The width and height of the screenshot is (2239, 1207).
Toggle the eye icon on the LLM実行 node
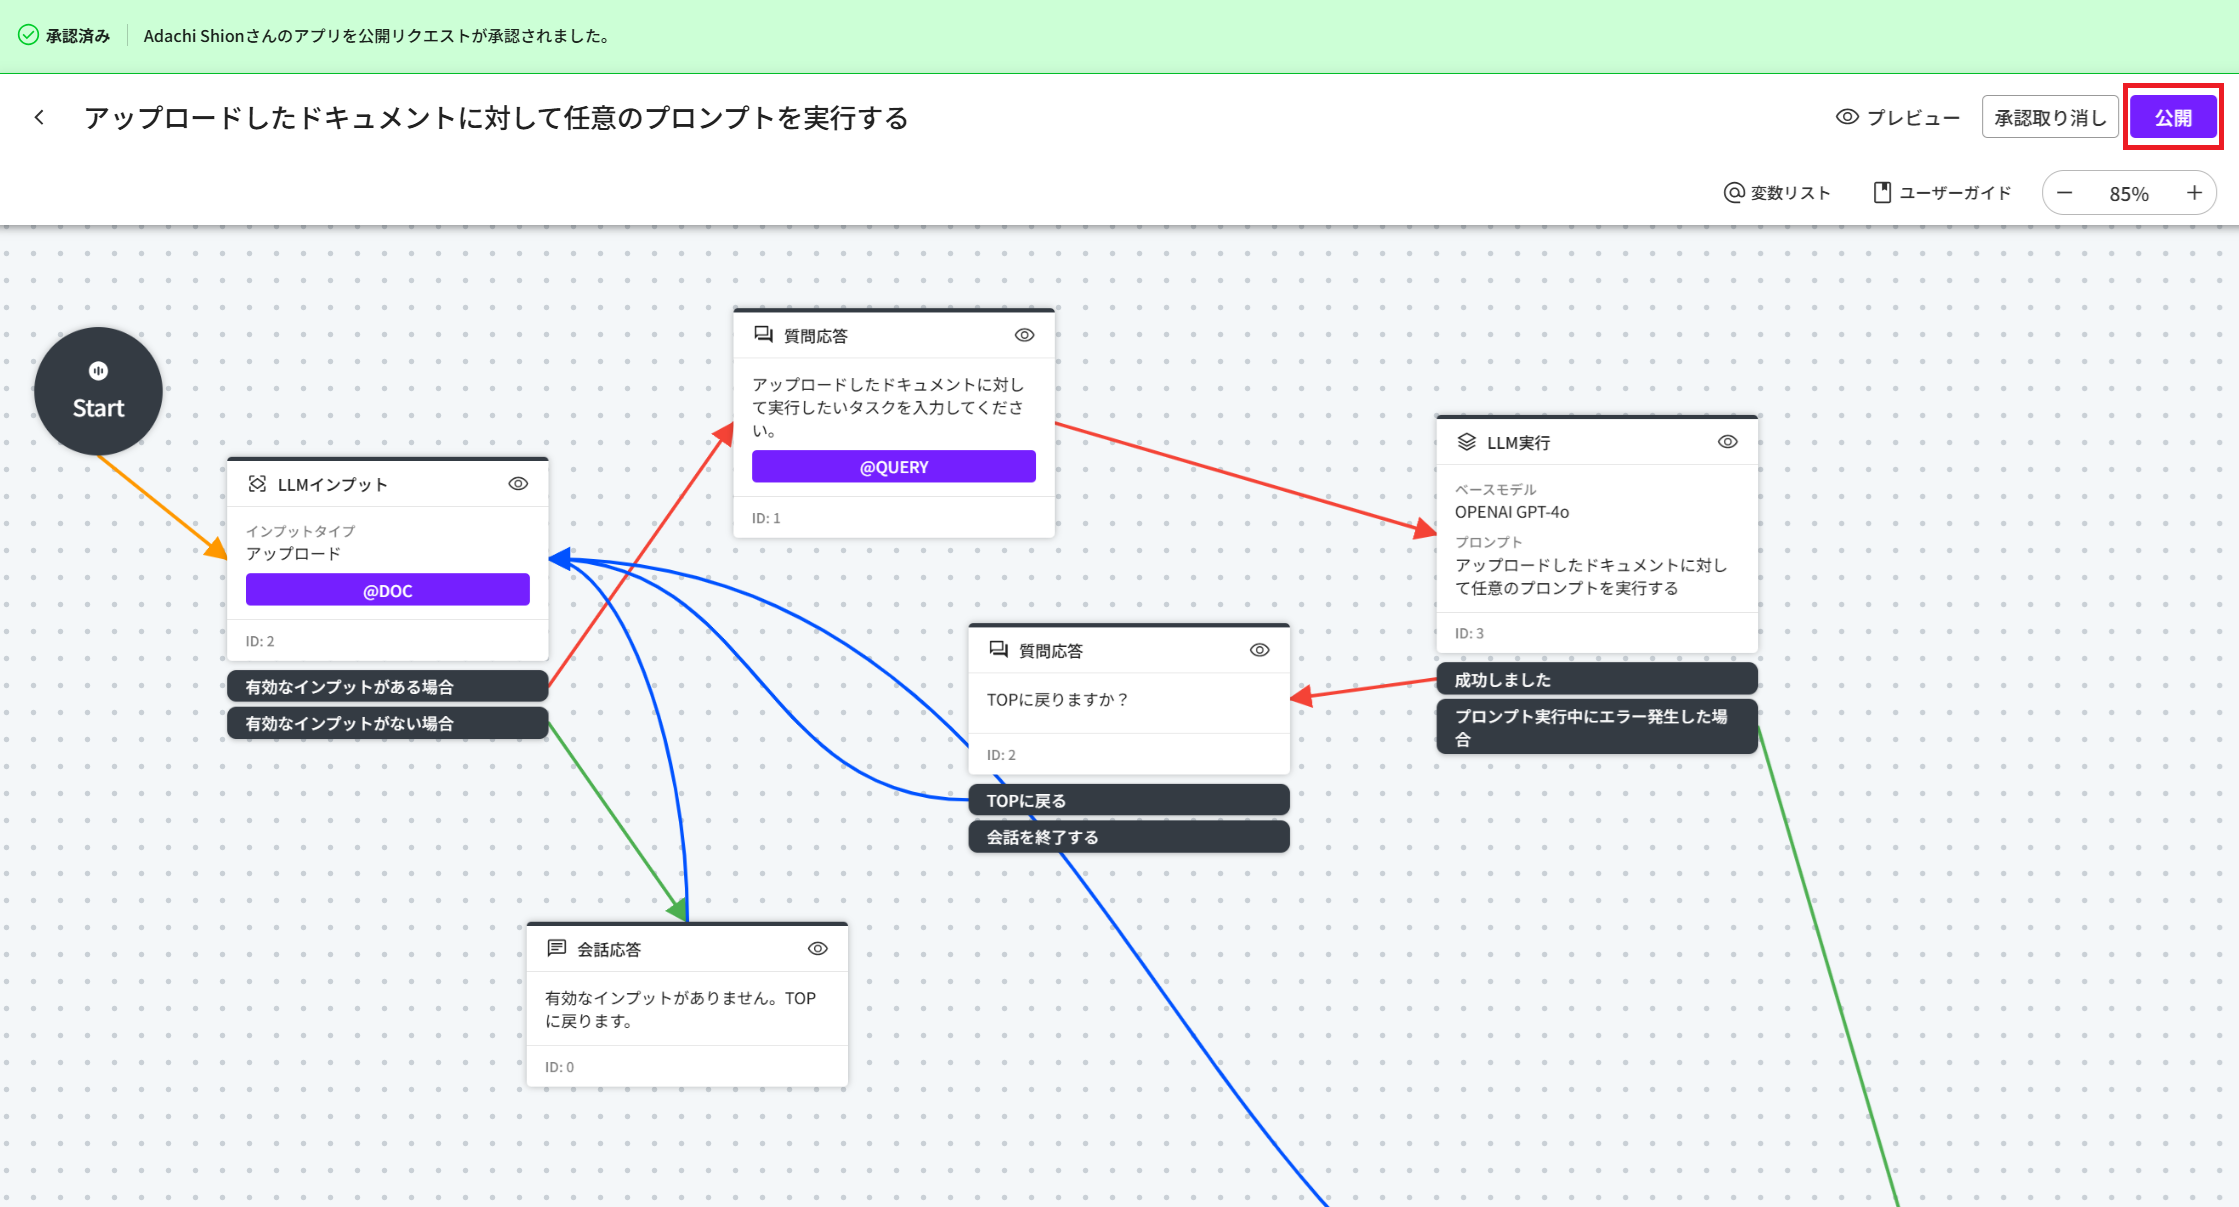(x=1727, y=442)
